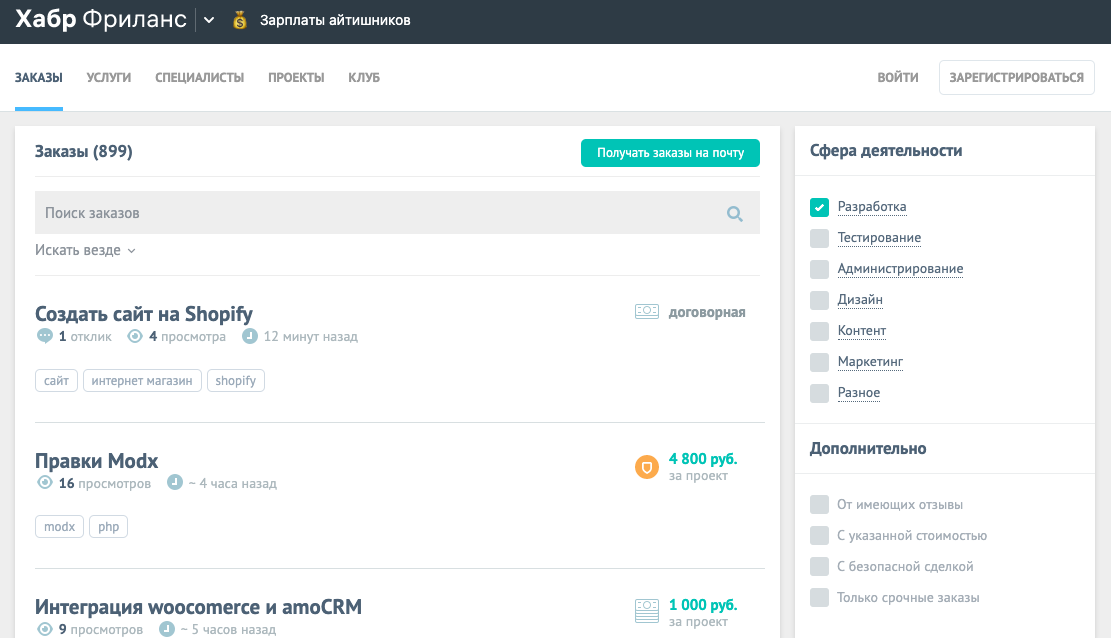1111x638 pixels.
Task: Click the договорная price label
Action: coord(707,312)
